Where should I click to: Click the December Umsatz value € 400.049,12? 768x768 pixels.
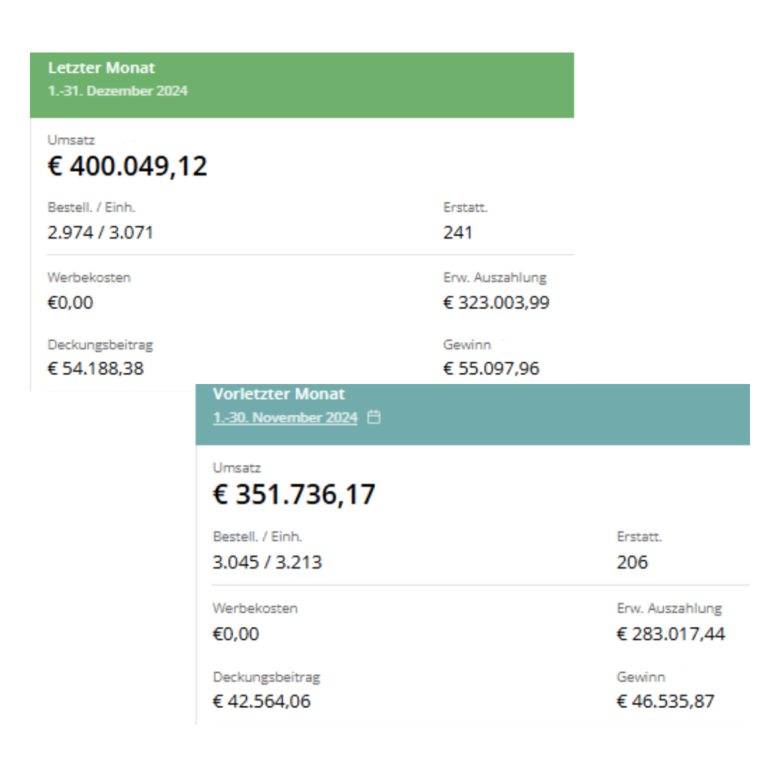point(127,166)
